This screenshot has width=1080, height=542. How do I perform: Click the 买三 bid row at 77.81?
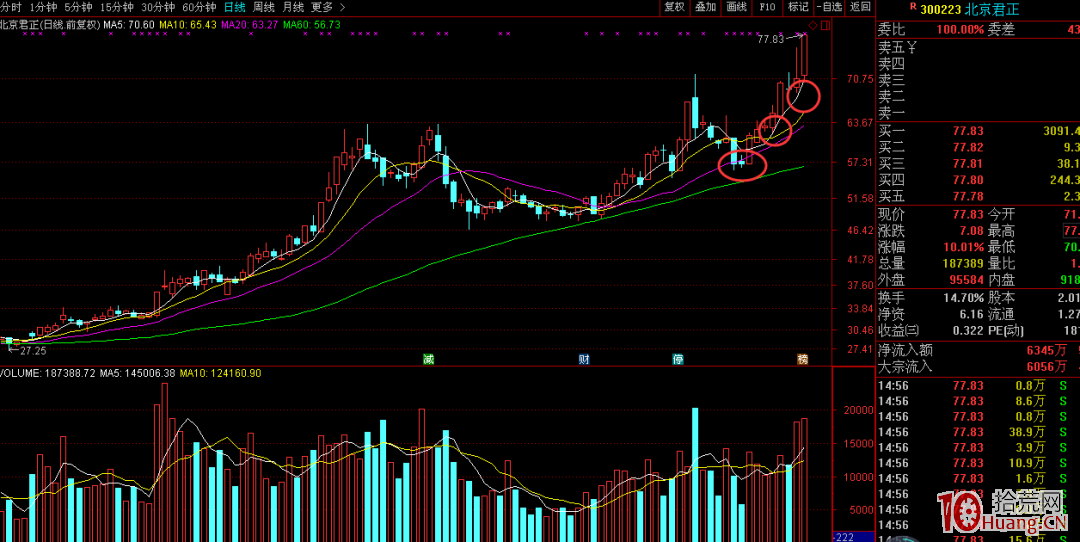pos(979,163)
